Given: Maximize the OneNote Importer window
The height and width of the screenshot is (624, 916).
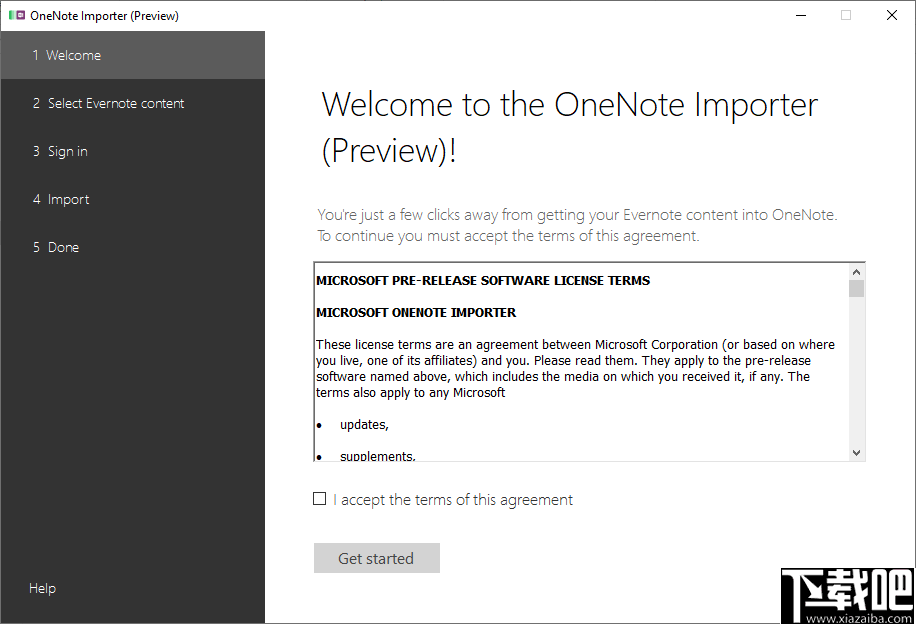Looking at the screenshot, I should (845, 15).
